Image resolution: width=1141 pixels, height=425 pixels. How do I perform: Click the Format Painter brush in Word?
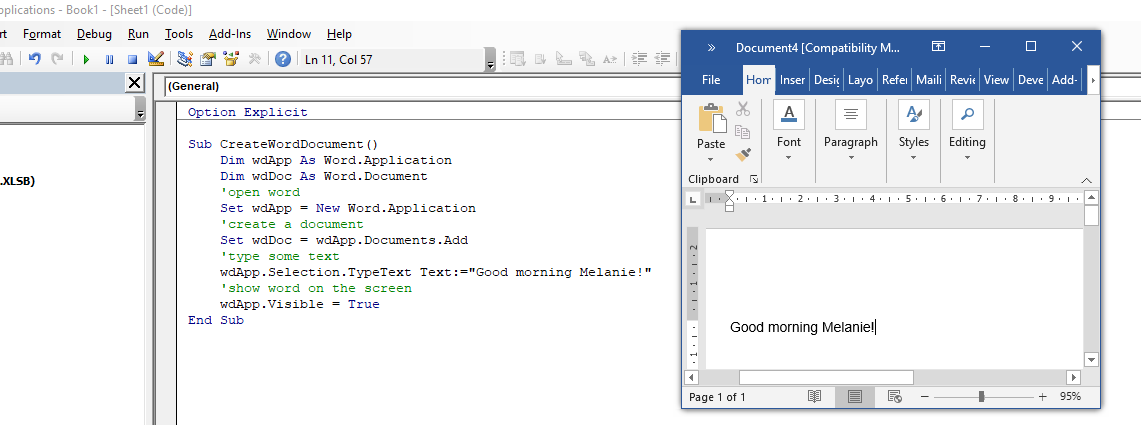743,154
